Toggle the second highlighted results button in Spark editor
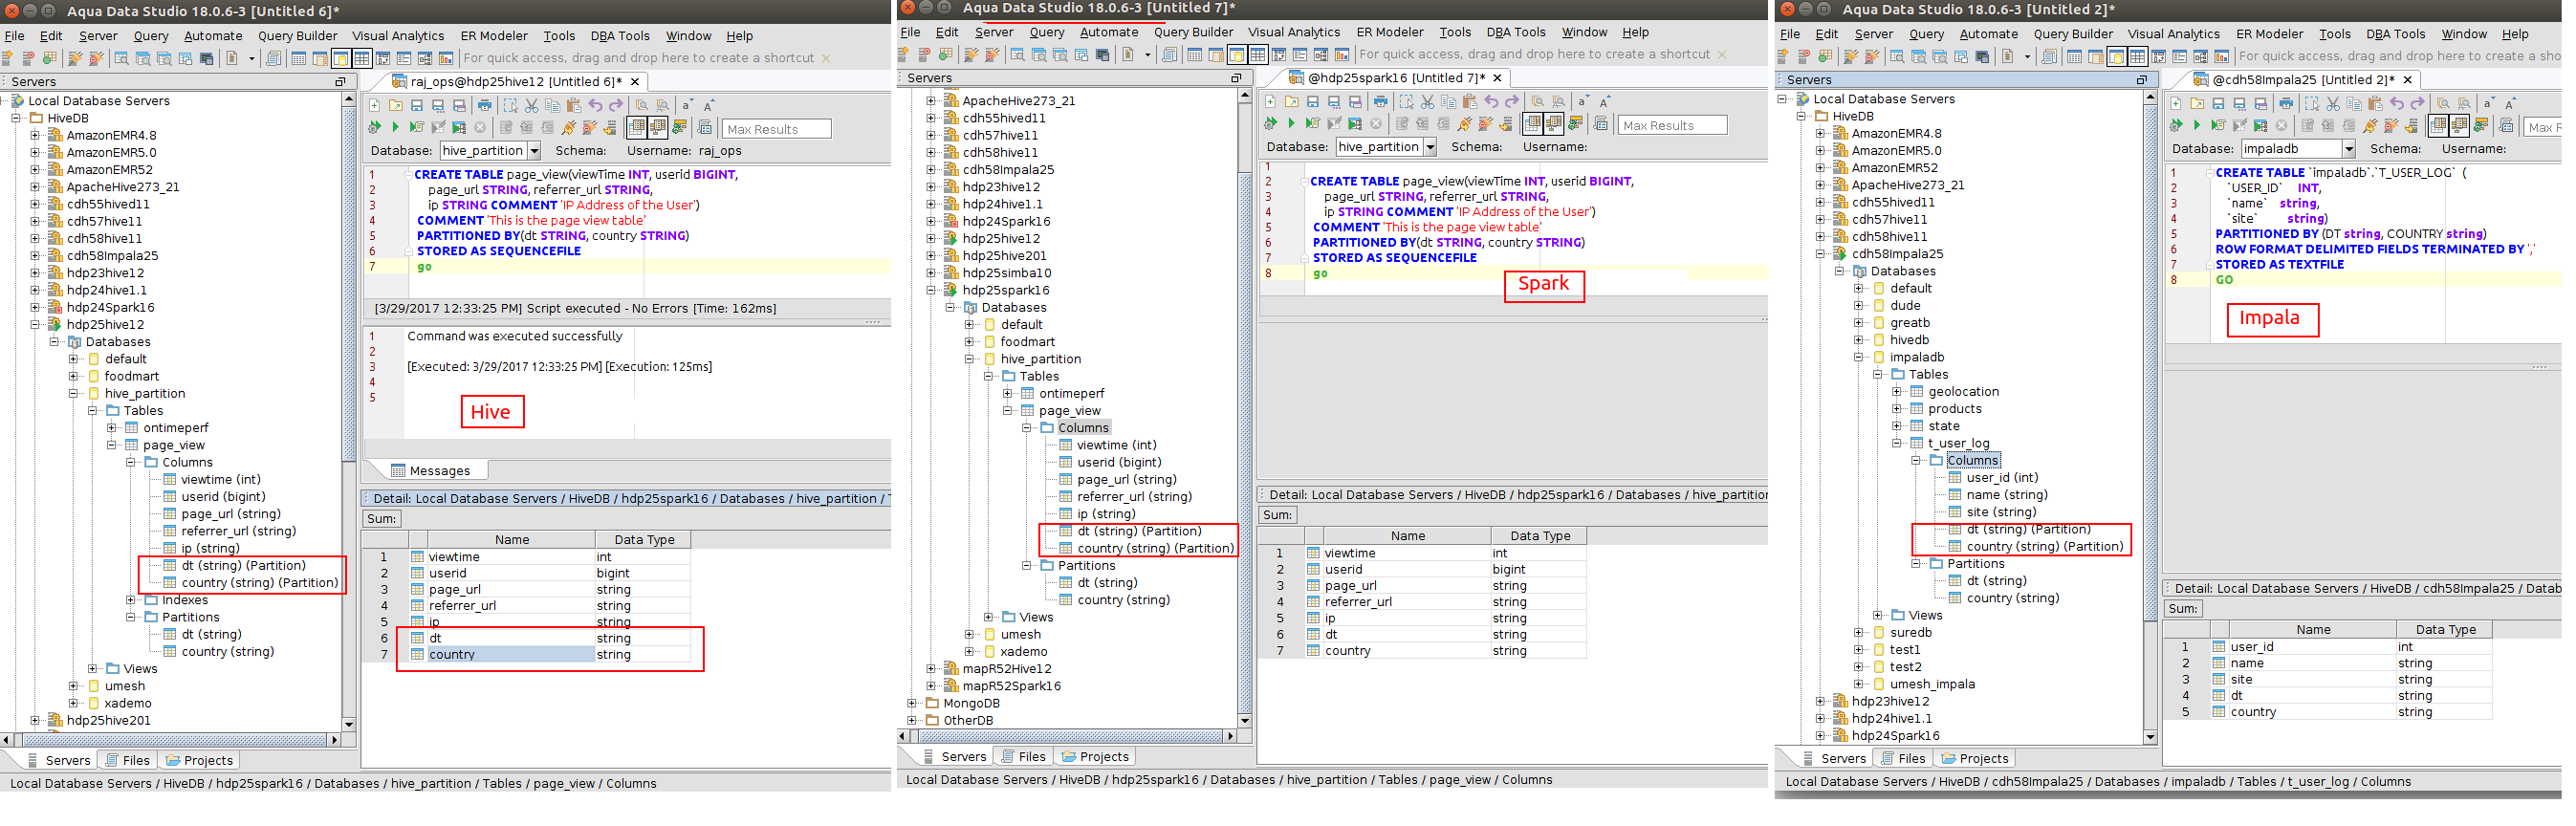This screenshot has height=826, width=2576. click(x=1553, y=123)
